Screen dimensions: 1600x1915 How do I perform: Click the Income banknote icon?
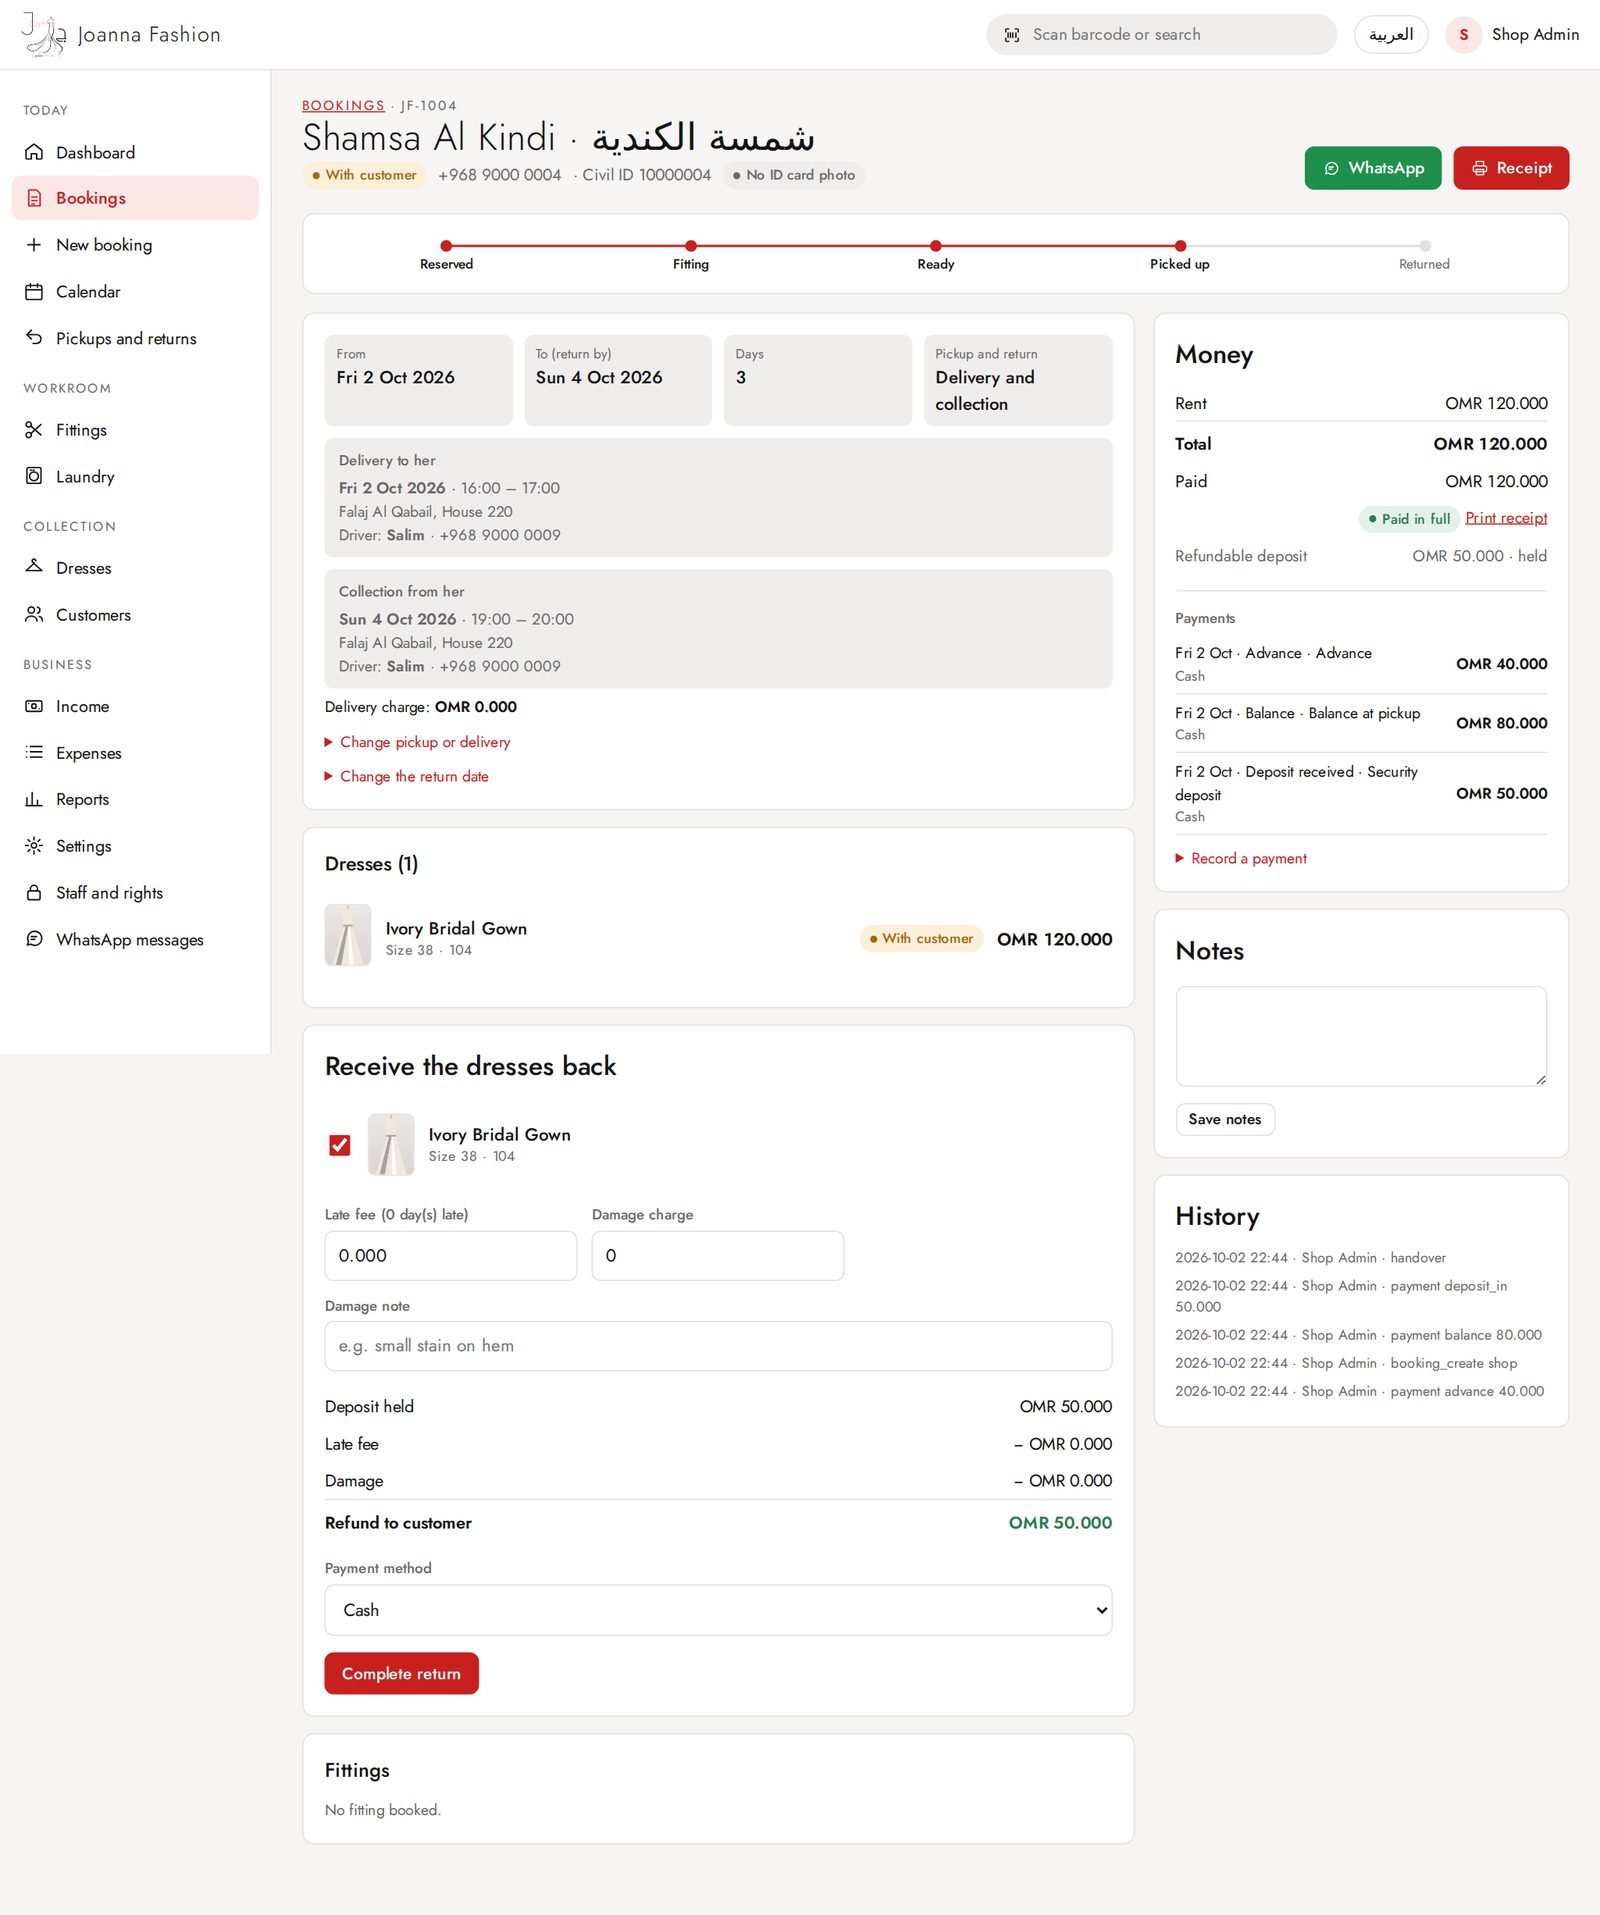(x=34, y=706)
